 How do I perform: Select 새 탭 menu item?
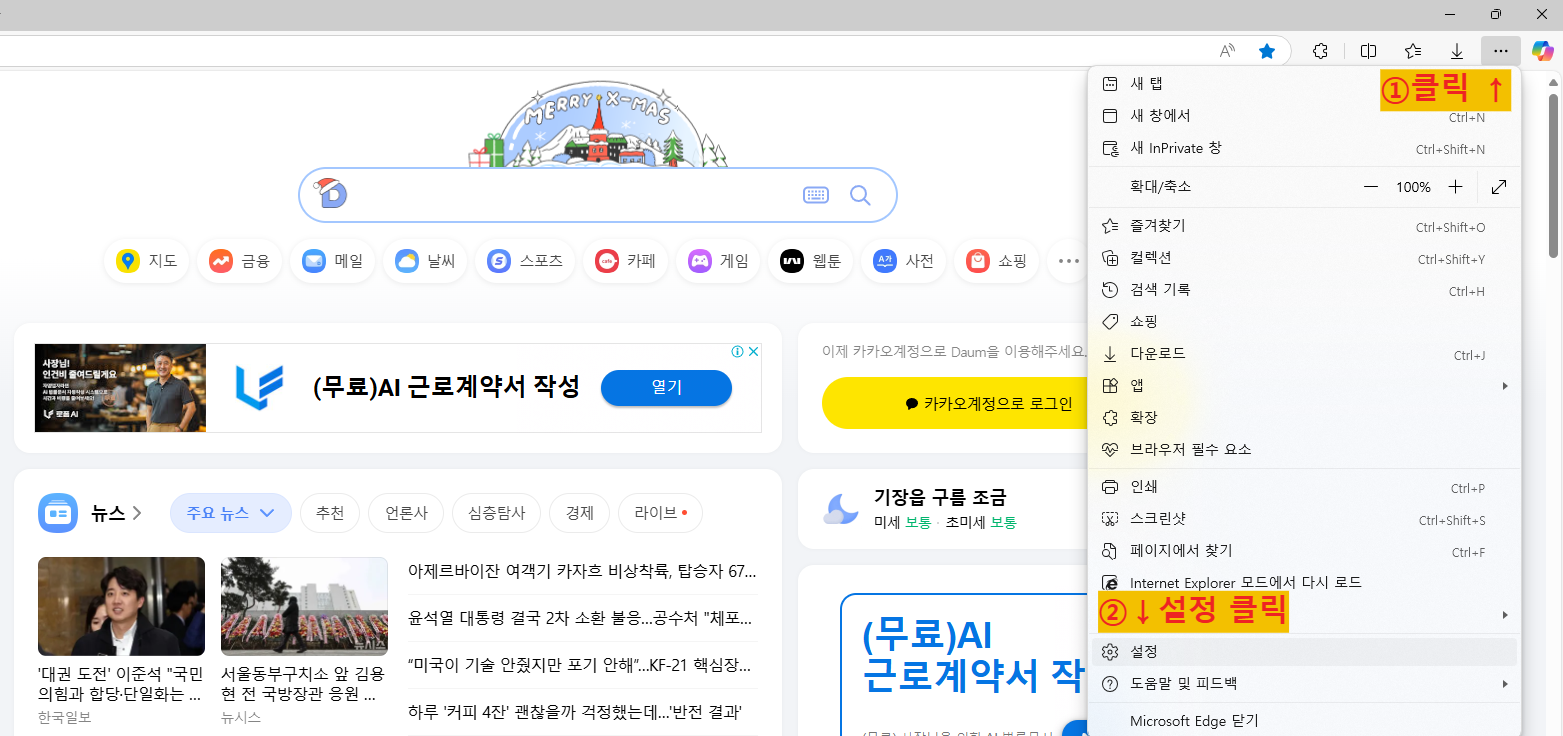point(1304,84)
